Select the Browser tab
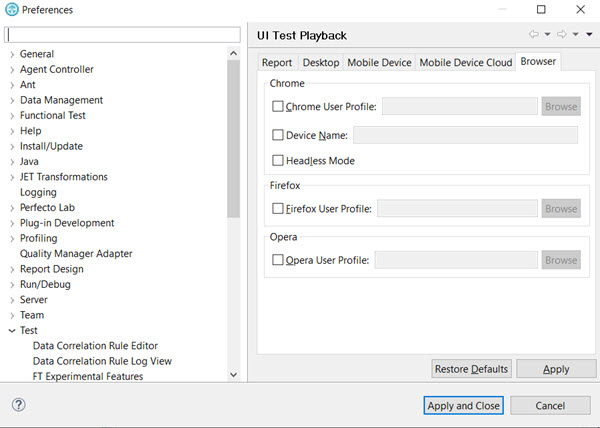This screenshot has height=428, width=600. [538, 61]
